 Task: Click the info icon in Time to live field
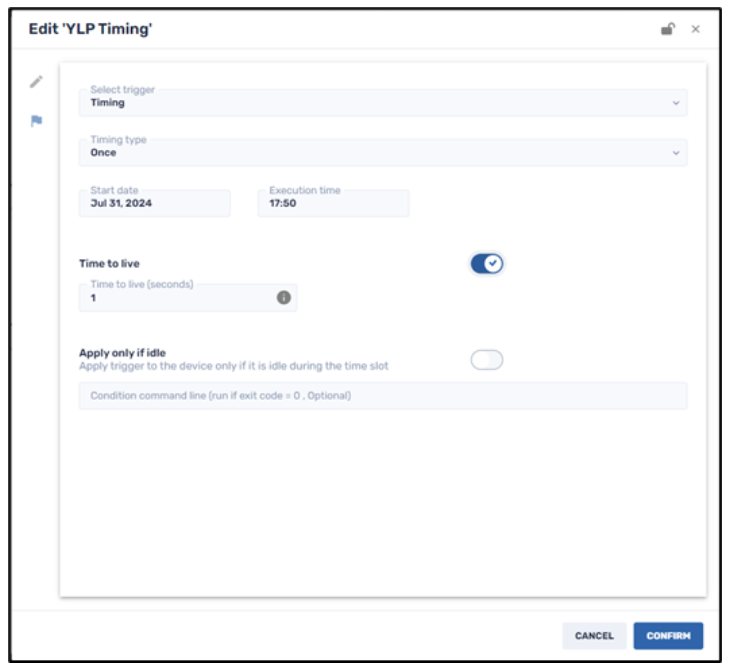click(x=283, y=298)
